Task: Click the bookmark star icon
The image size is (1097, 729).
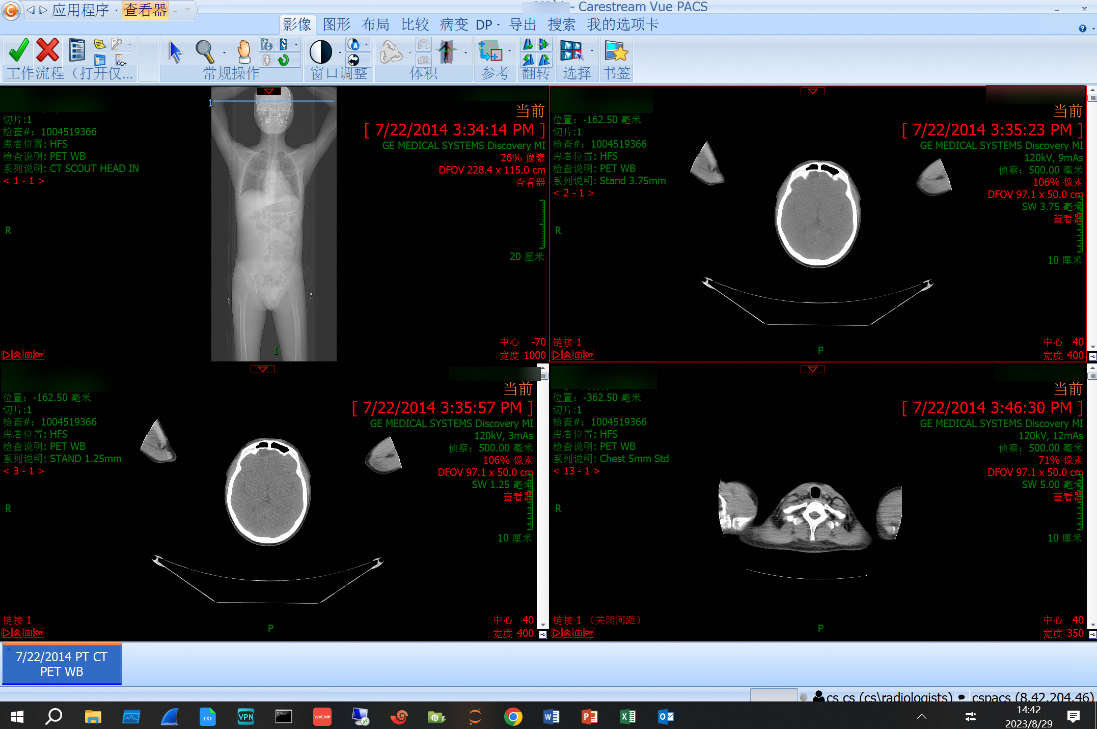Action: [616, 51]
